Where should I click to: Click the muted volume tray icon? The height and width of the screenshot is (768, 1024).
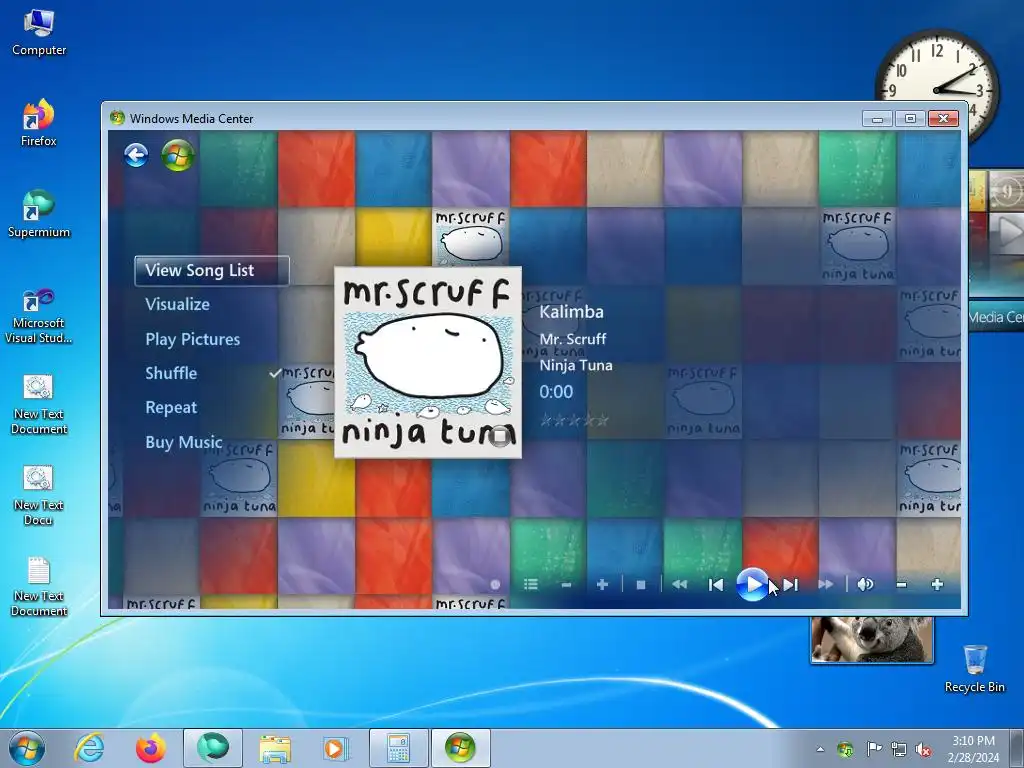coord(923,749)
